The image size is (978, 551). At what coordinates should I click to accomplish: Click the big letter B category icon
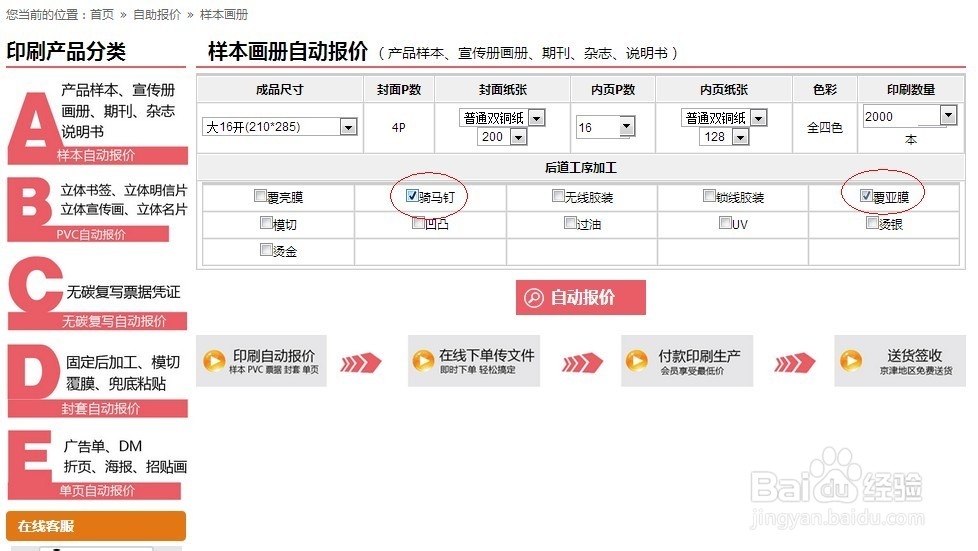29,203
